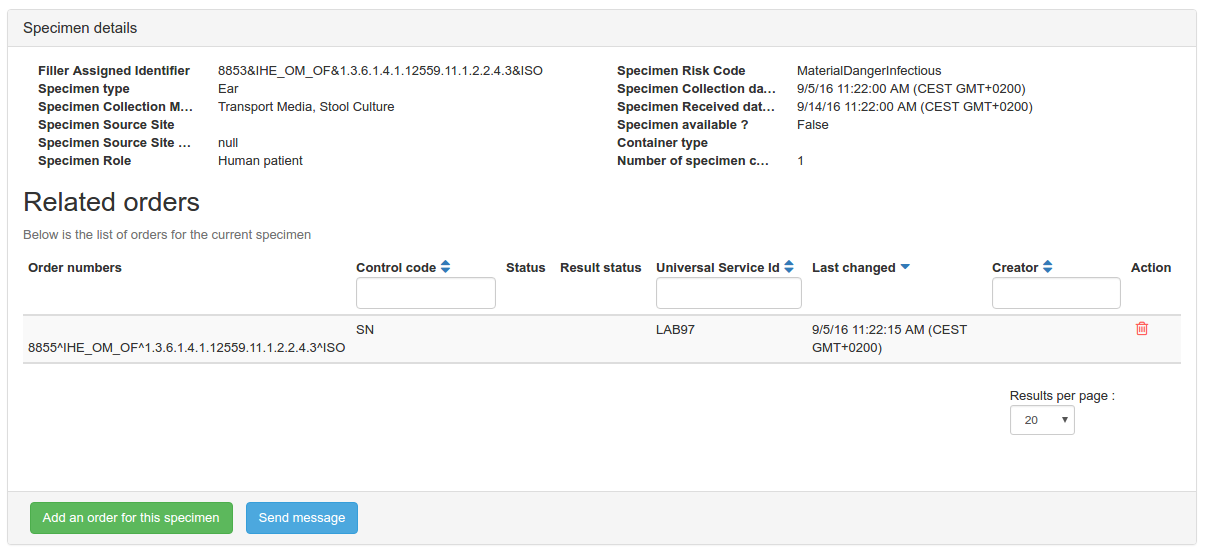The height and width of the screenshot is (553, 1208).
Task: Click the Filler Assigned Identifier value
Action: click(x=380, y=71)
